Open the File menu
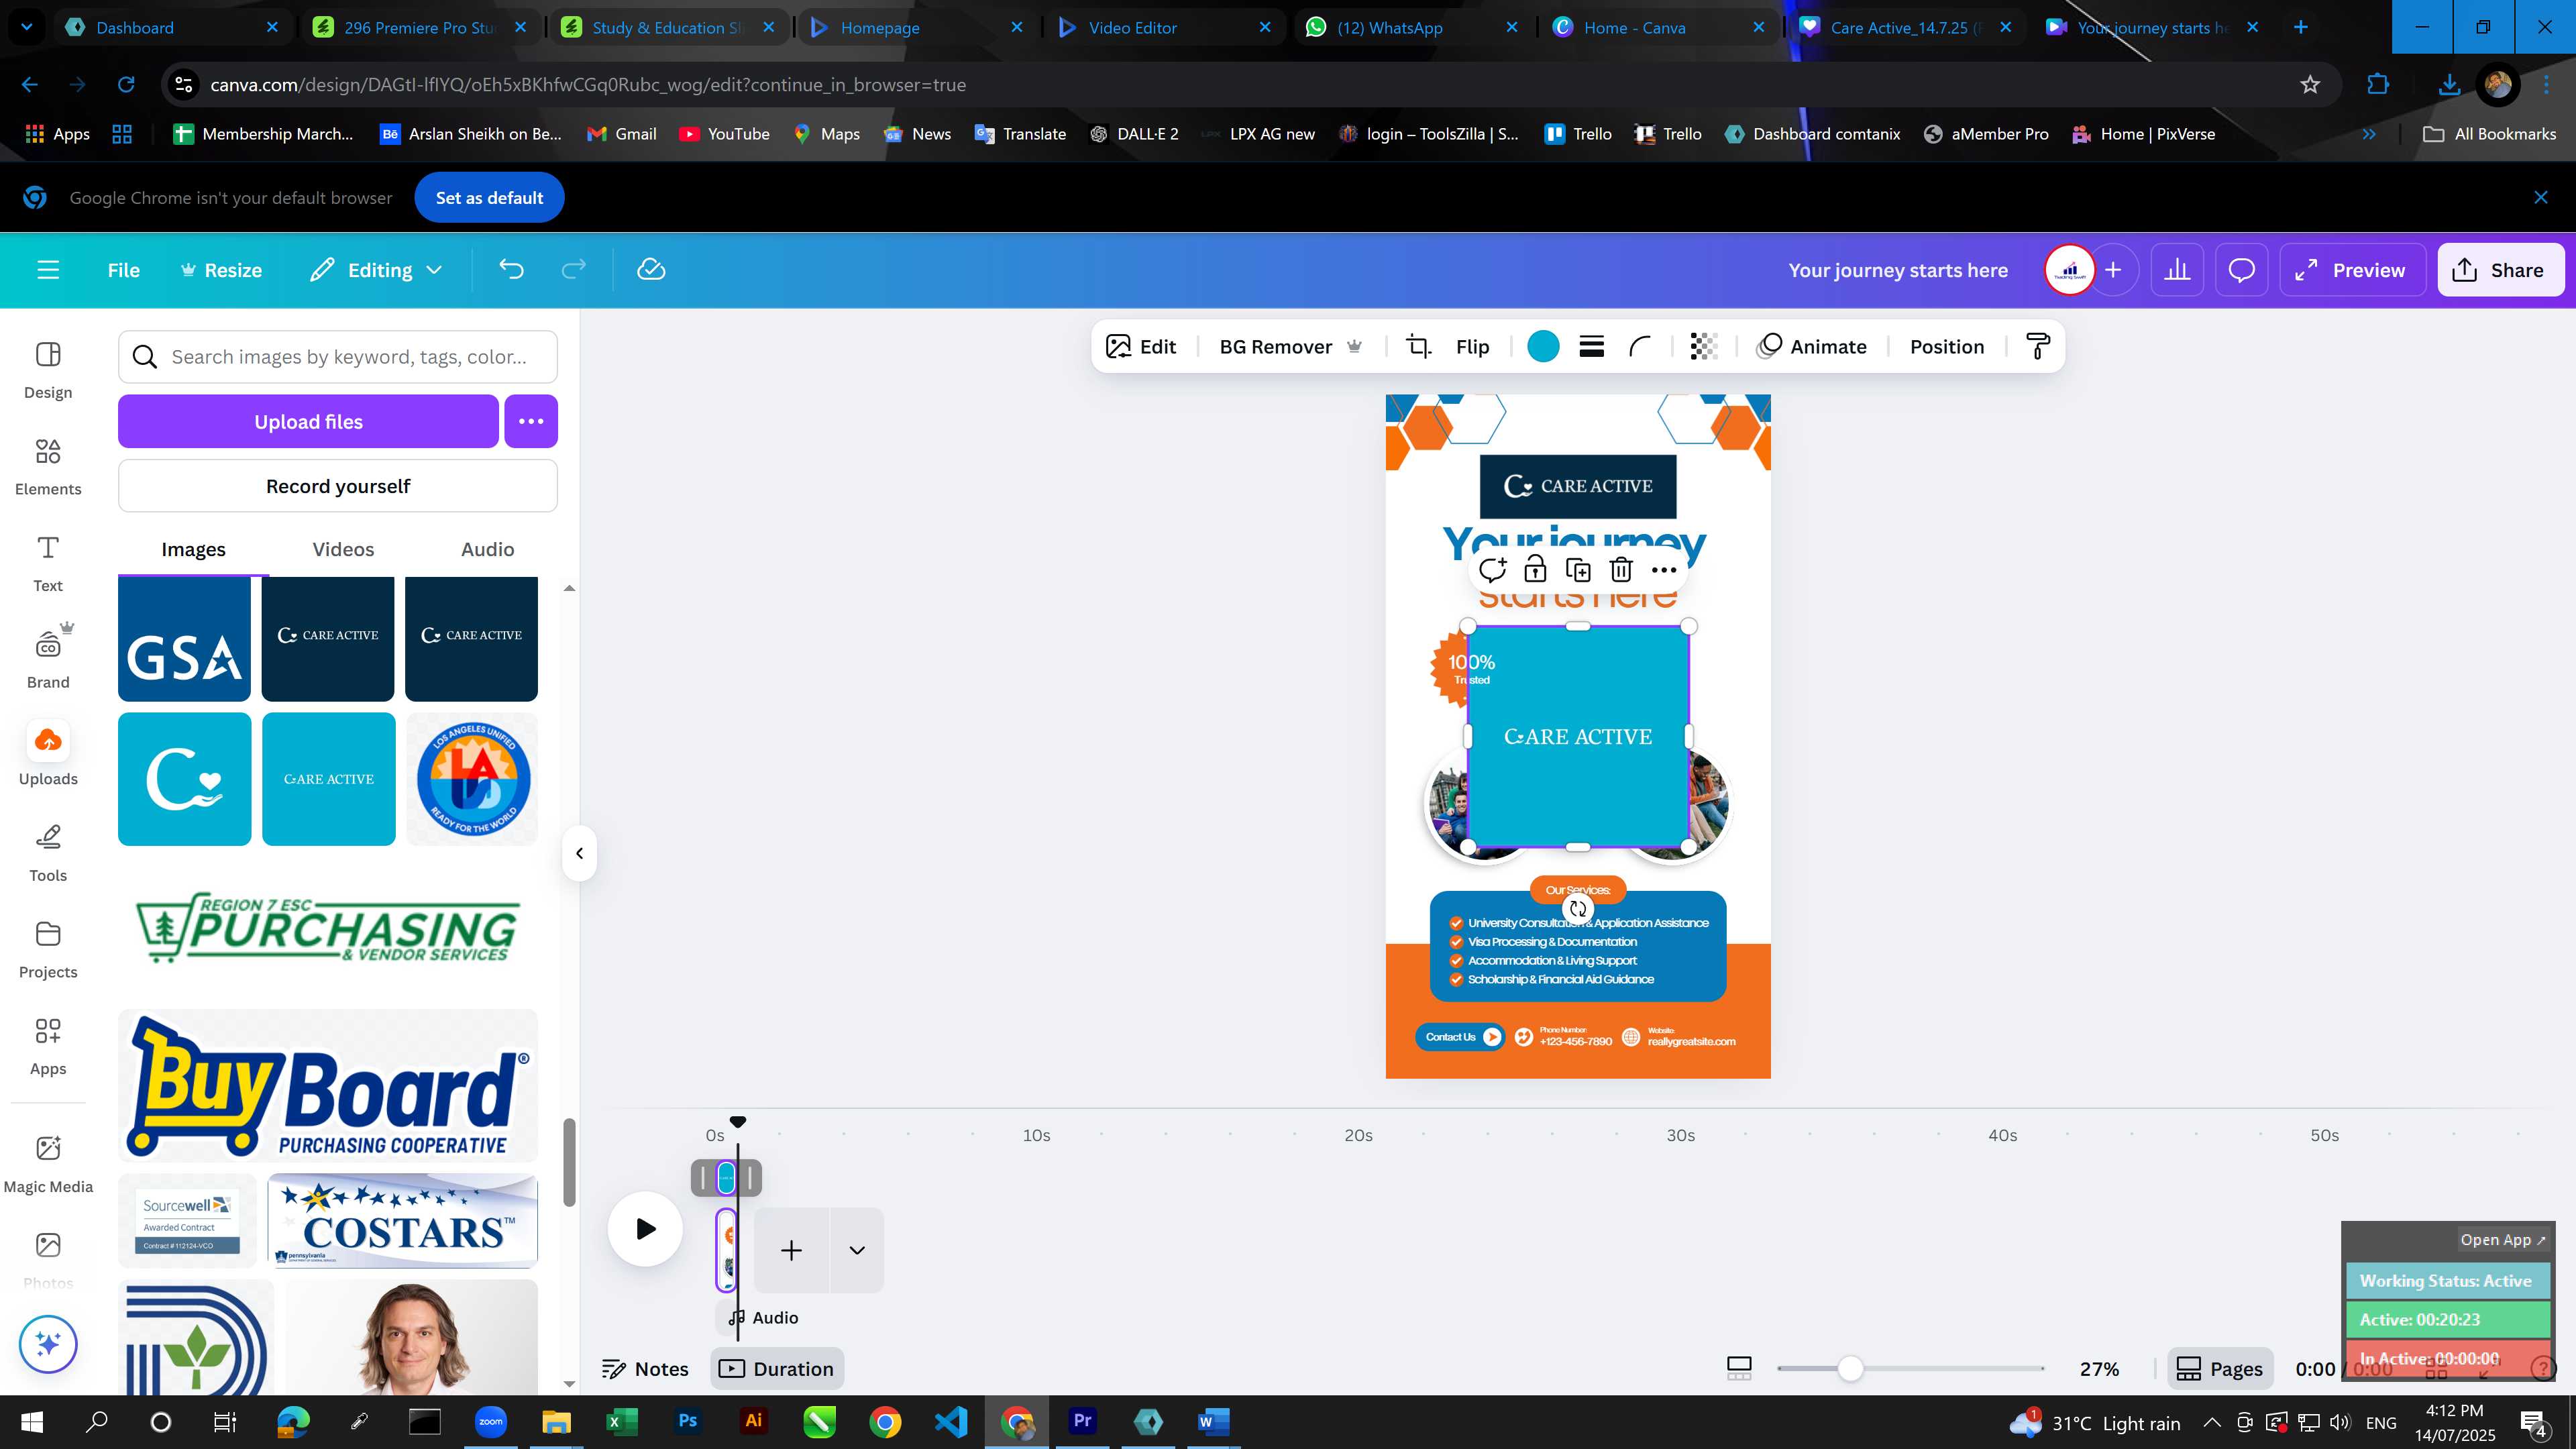Image resolution: width=2576 pixels, height=1449 pixels. tap(124, 270)
